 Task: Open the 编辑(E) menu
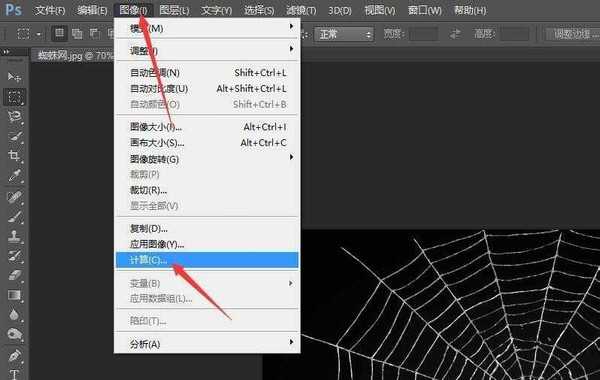(92, 10)
